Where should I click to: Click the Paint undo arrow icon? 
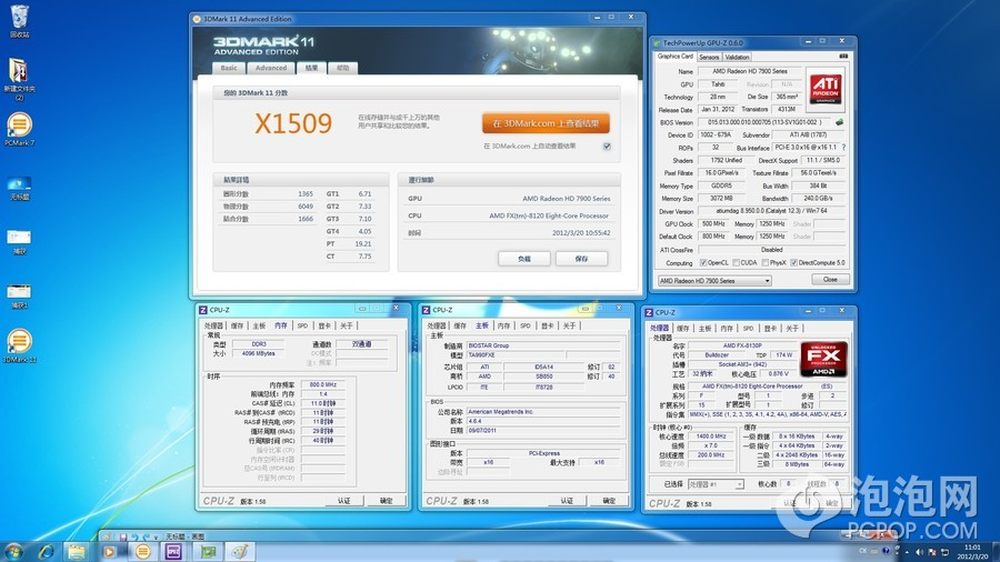click(135, 537)
